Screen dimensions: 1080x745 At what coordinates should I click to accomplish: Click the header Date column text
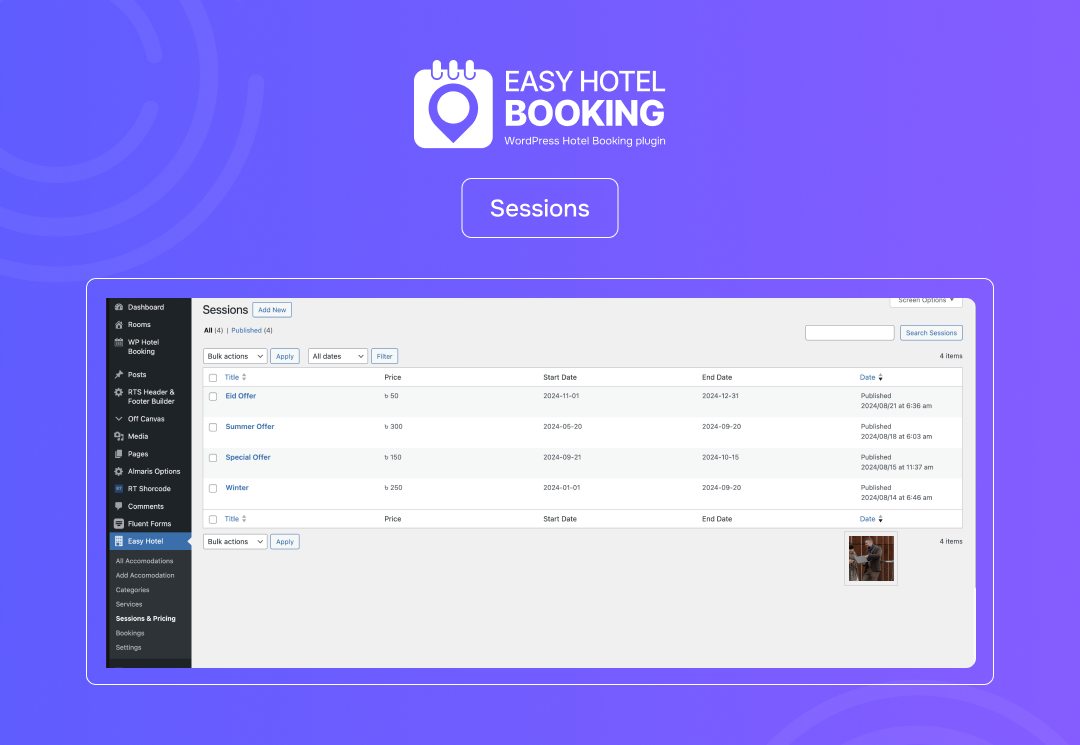pyautogui.click(x=867, y=377)
